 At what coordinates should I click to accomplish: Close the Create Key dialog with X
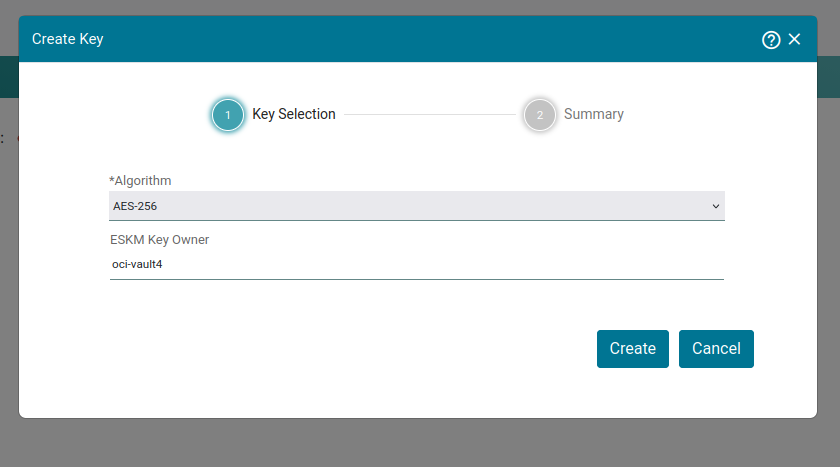[x=794, y=39]
